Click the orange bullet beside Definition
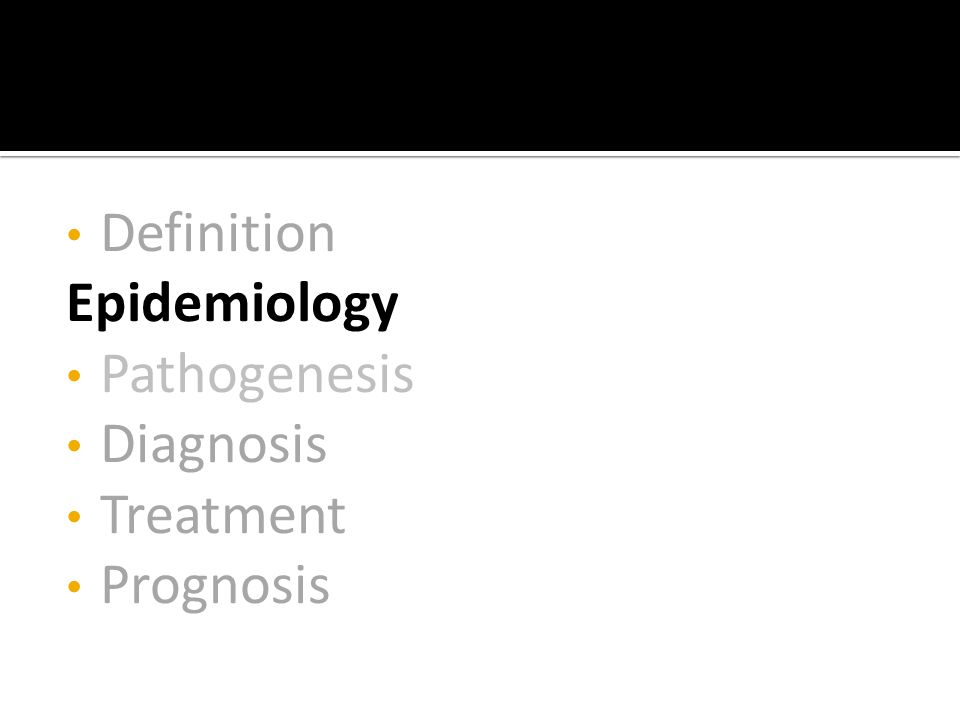The width and height of the screenshot is (960, 720). pyautogui.click(x=74, y=234)
